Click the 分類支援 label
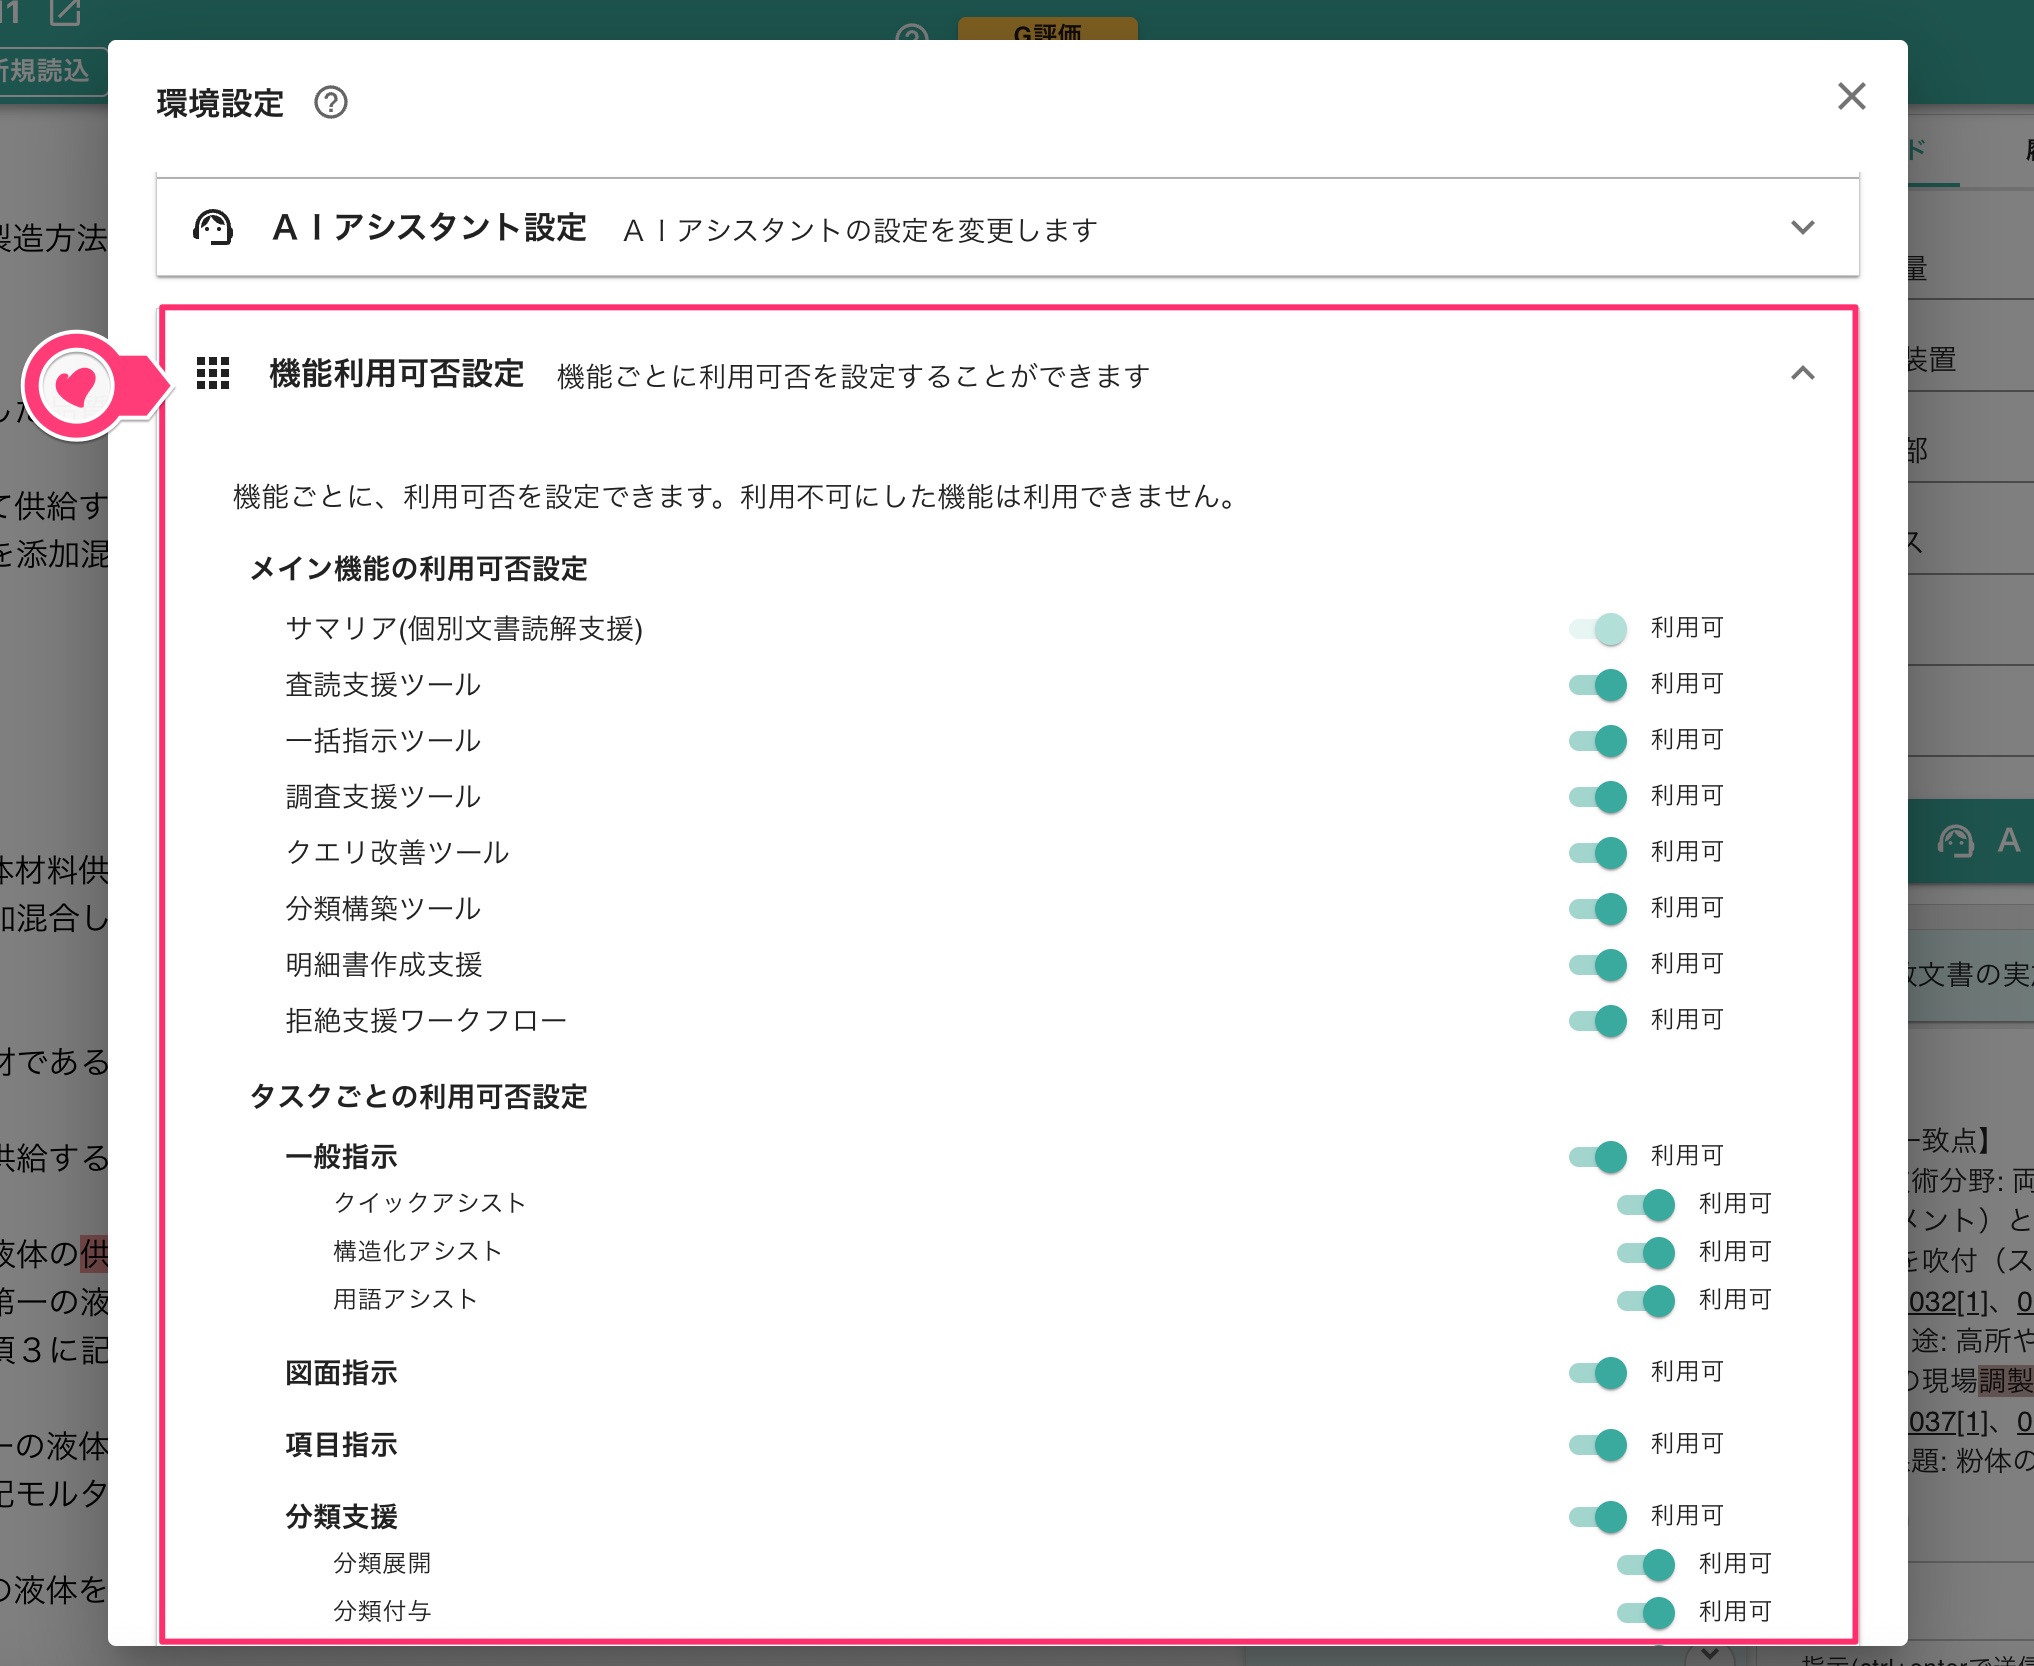The image size is (2034, 1666). pyautogui.click(x=341, y=1517)
